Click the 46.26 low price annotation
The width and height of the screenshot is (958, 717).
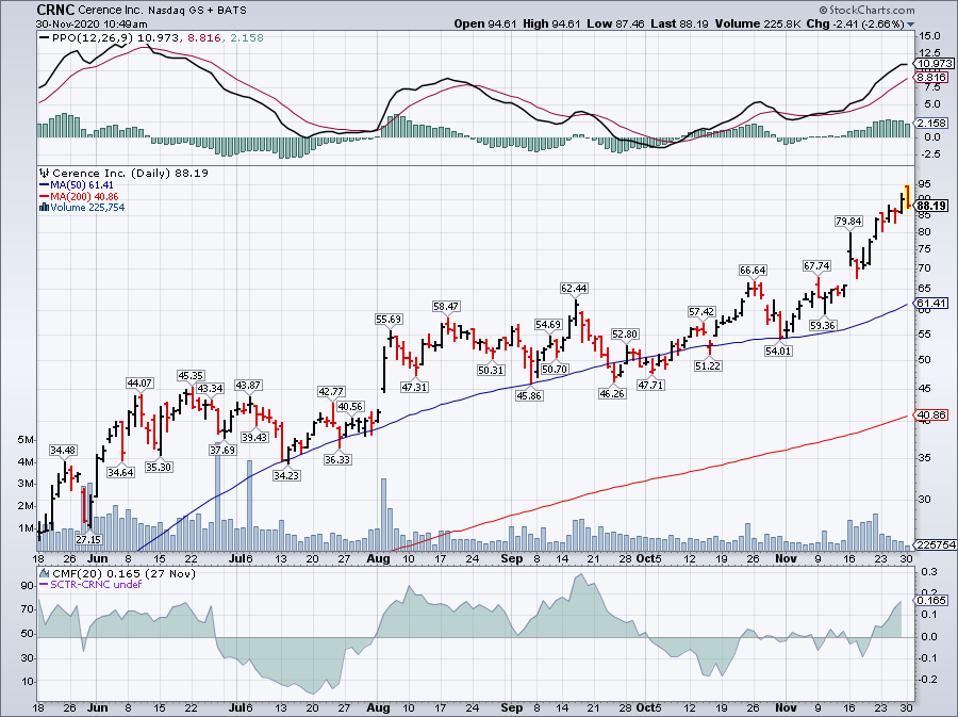click(x=612, y=394)
